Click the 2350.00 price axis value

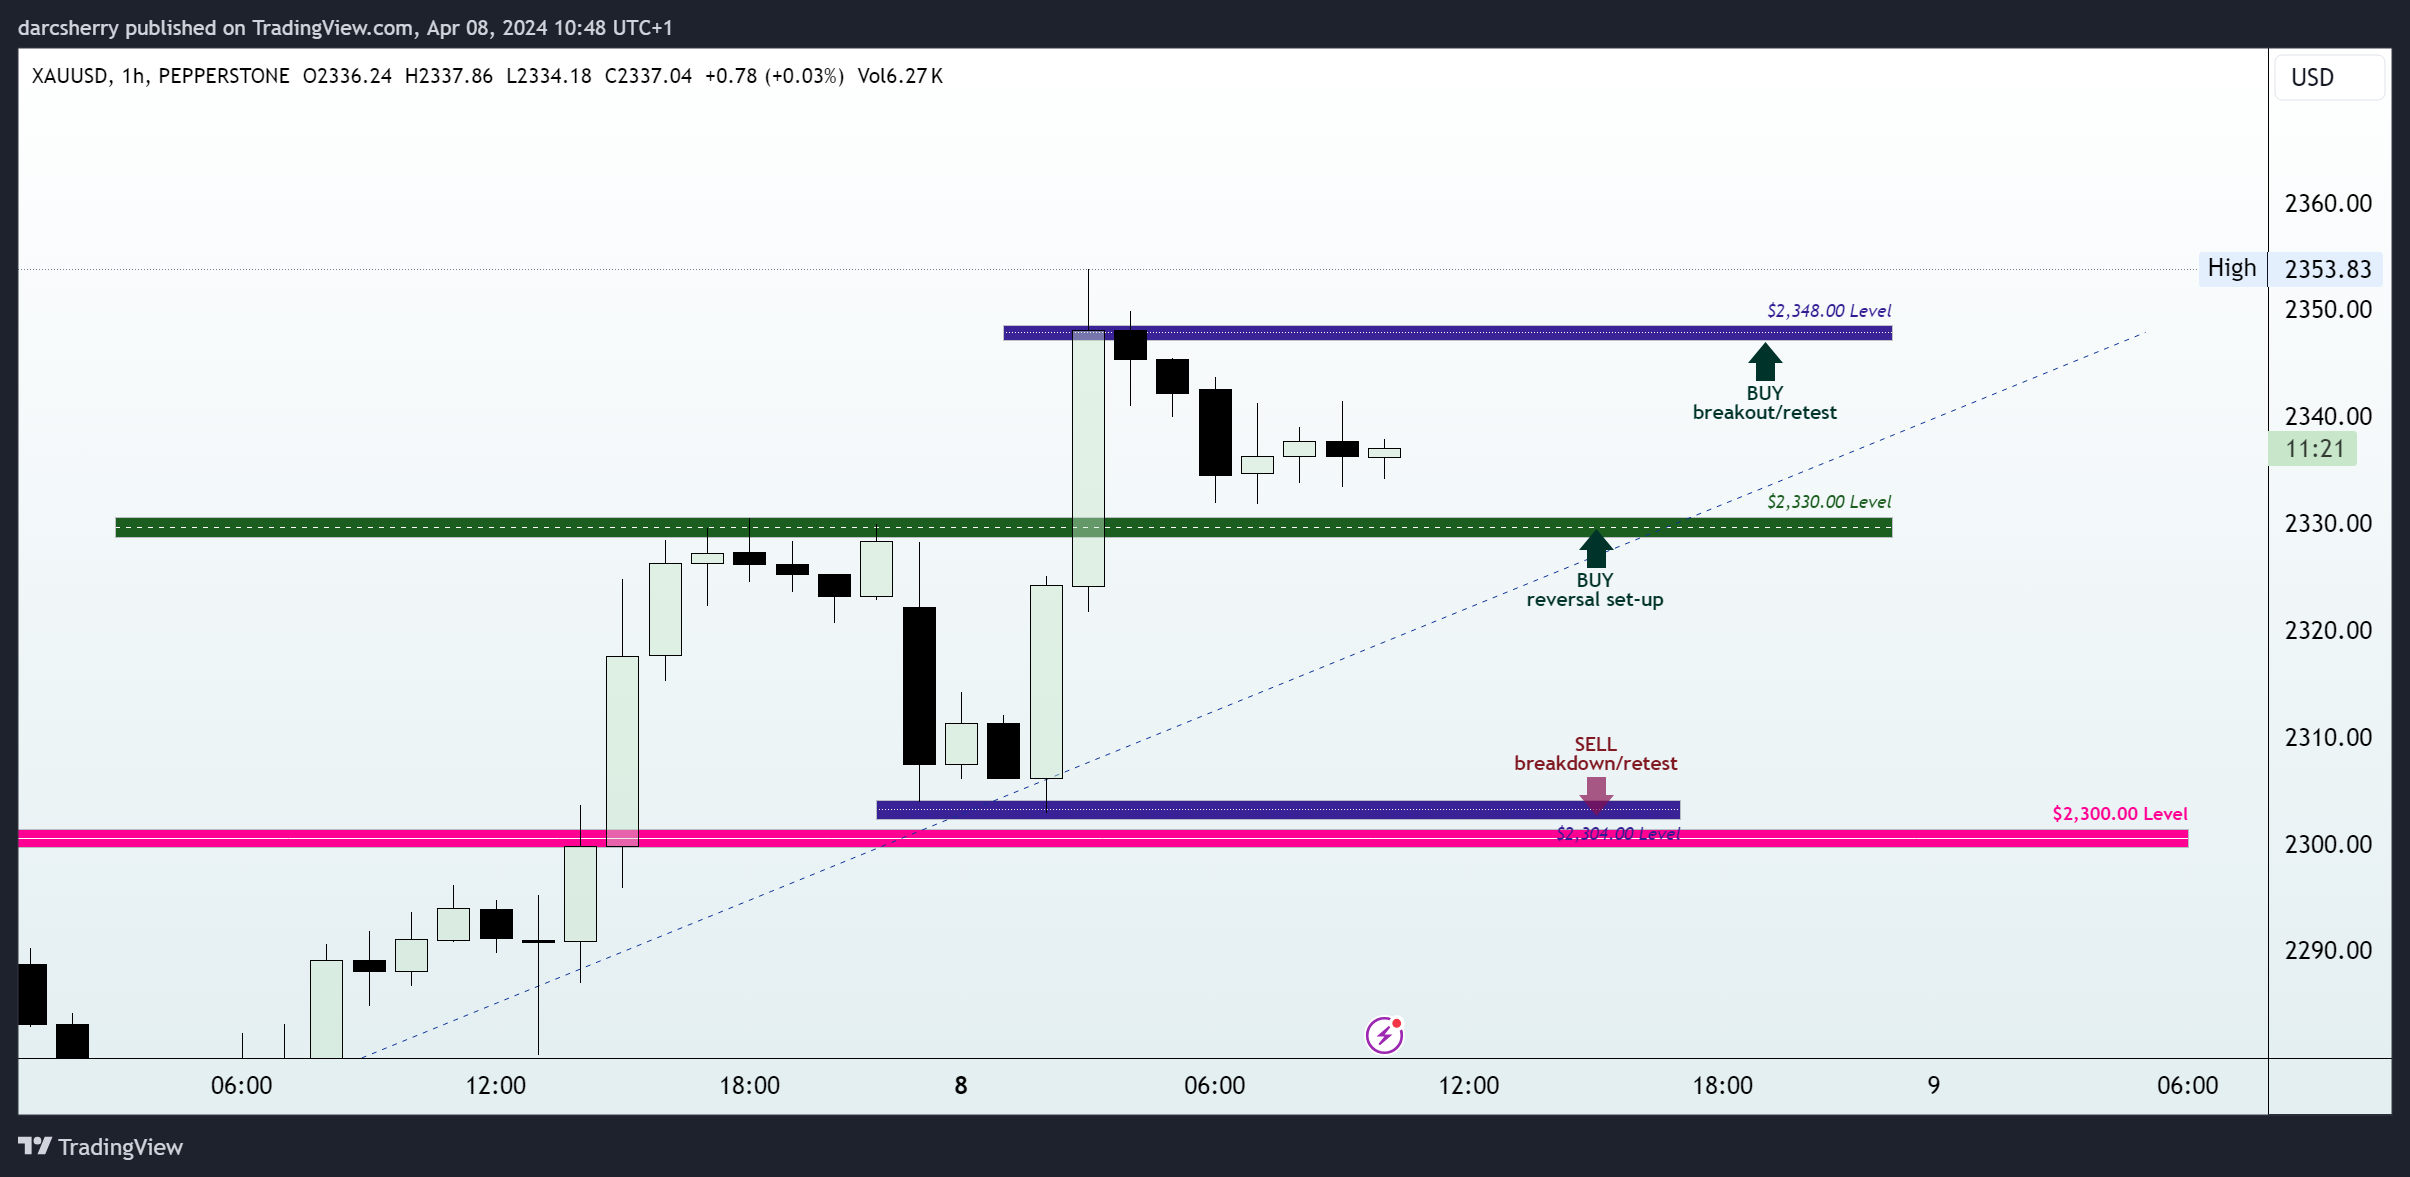[2328, 310]
